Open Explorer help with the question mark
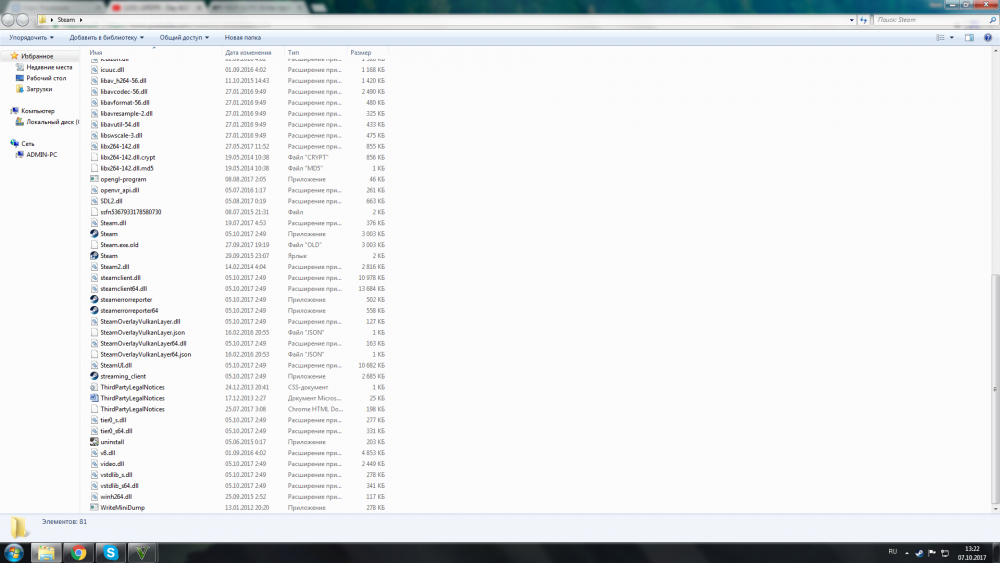Image resolution: width=1000 pixels, height=563 pixels. pyautogui.click(x=988, y=38)
